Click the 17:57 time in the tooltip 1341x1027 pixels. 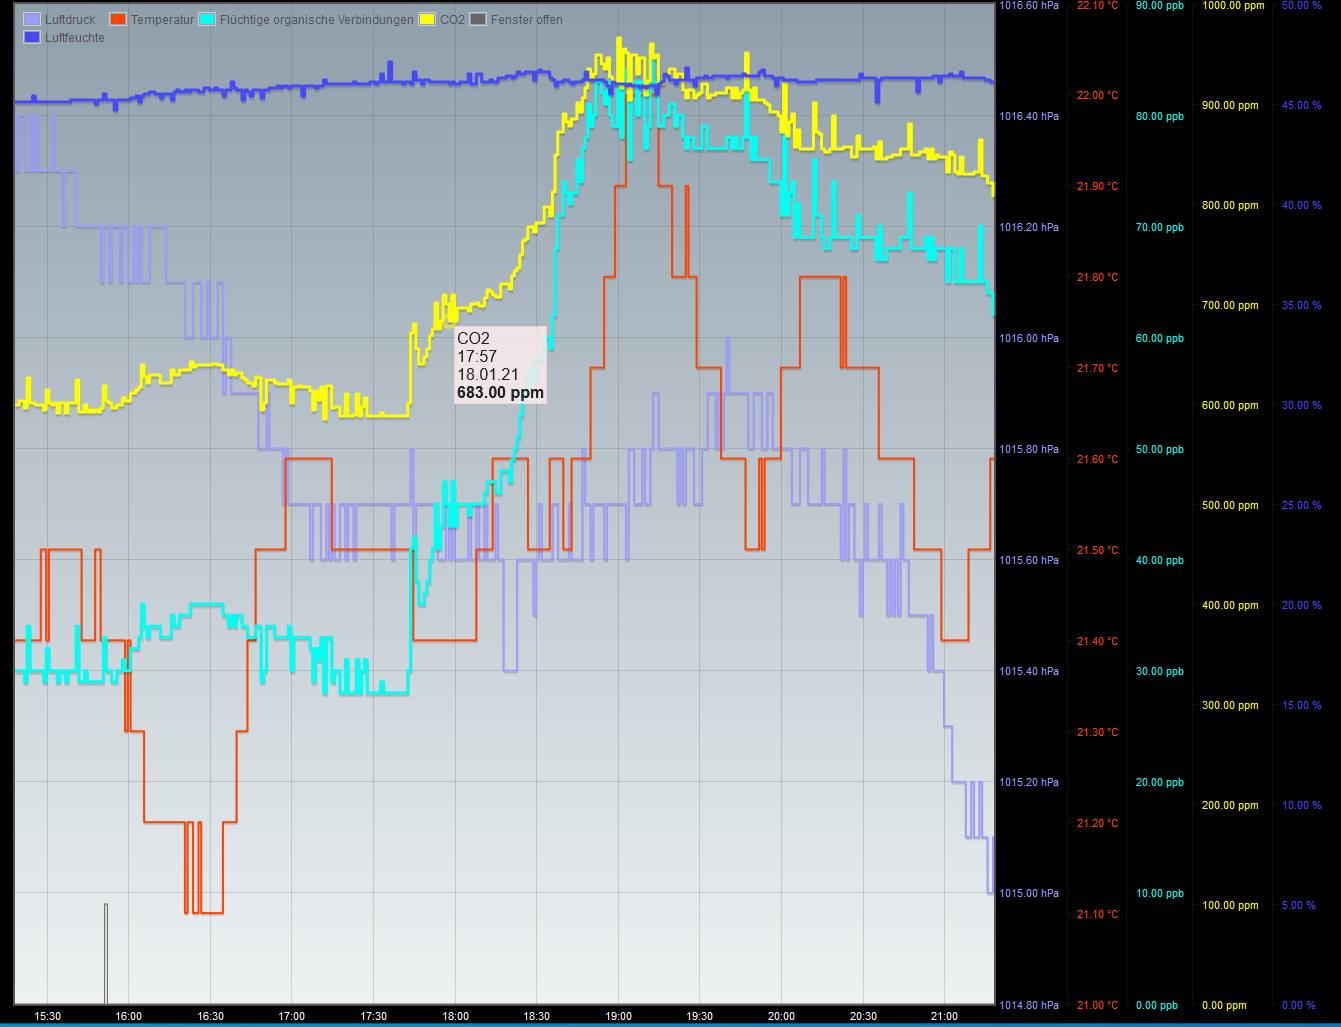[x=477, y=357]
